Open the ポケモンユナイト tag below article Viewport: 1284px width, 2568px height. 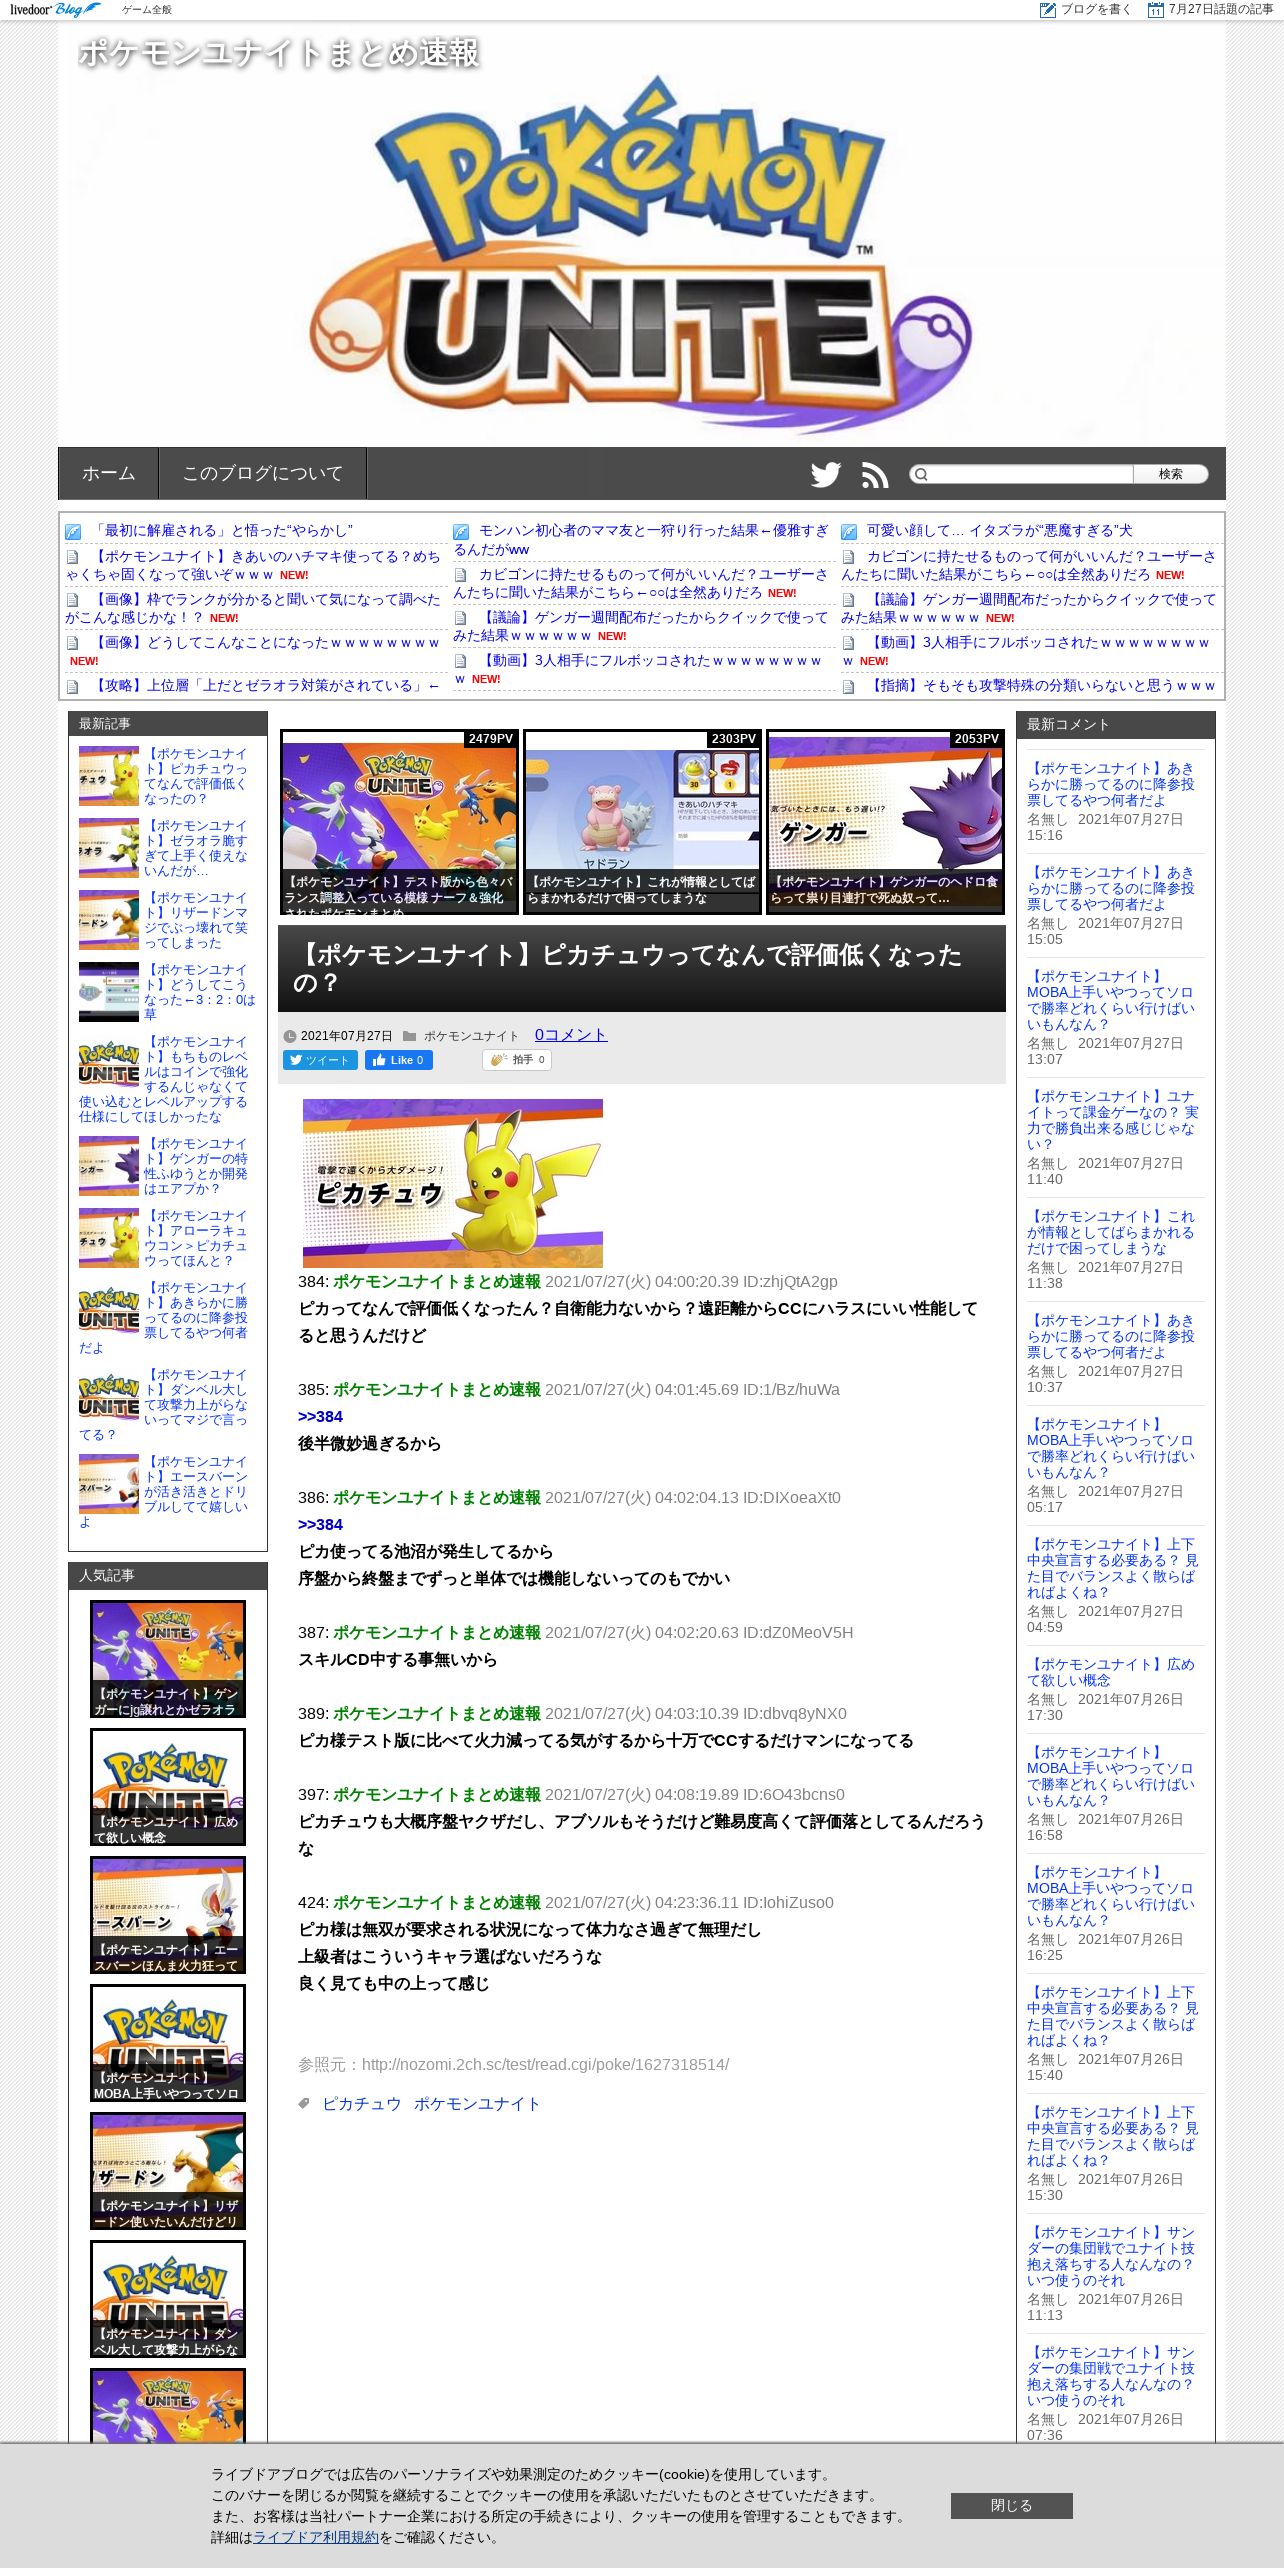(x=477, y=2104)
